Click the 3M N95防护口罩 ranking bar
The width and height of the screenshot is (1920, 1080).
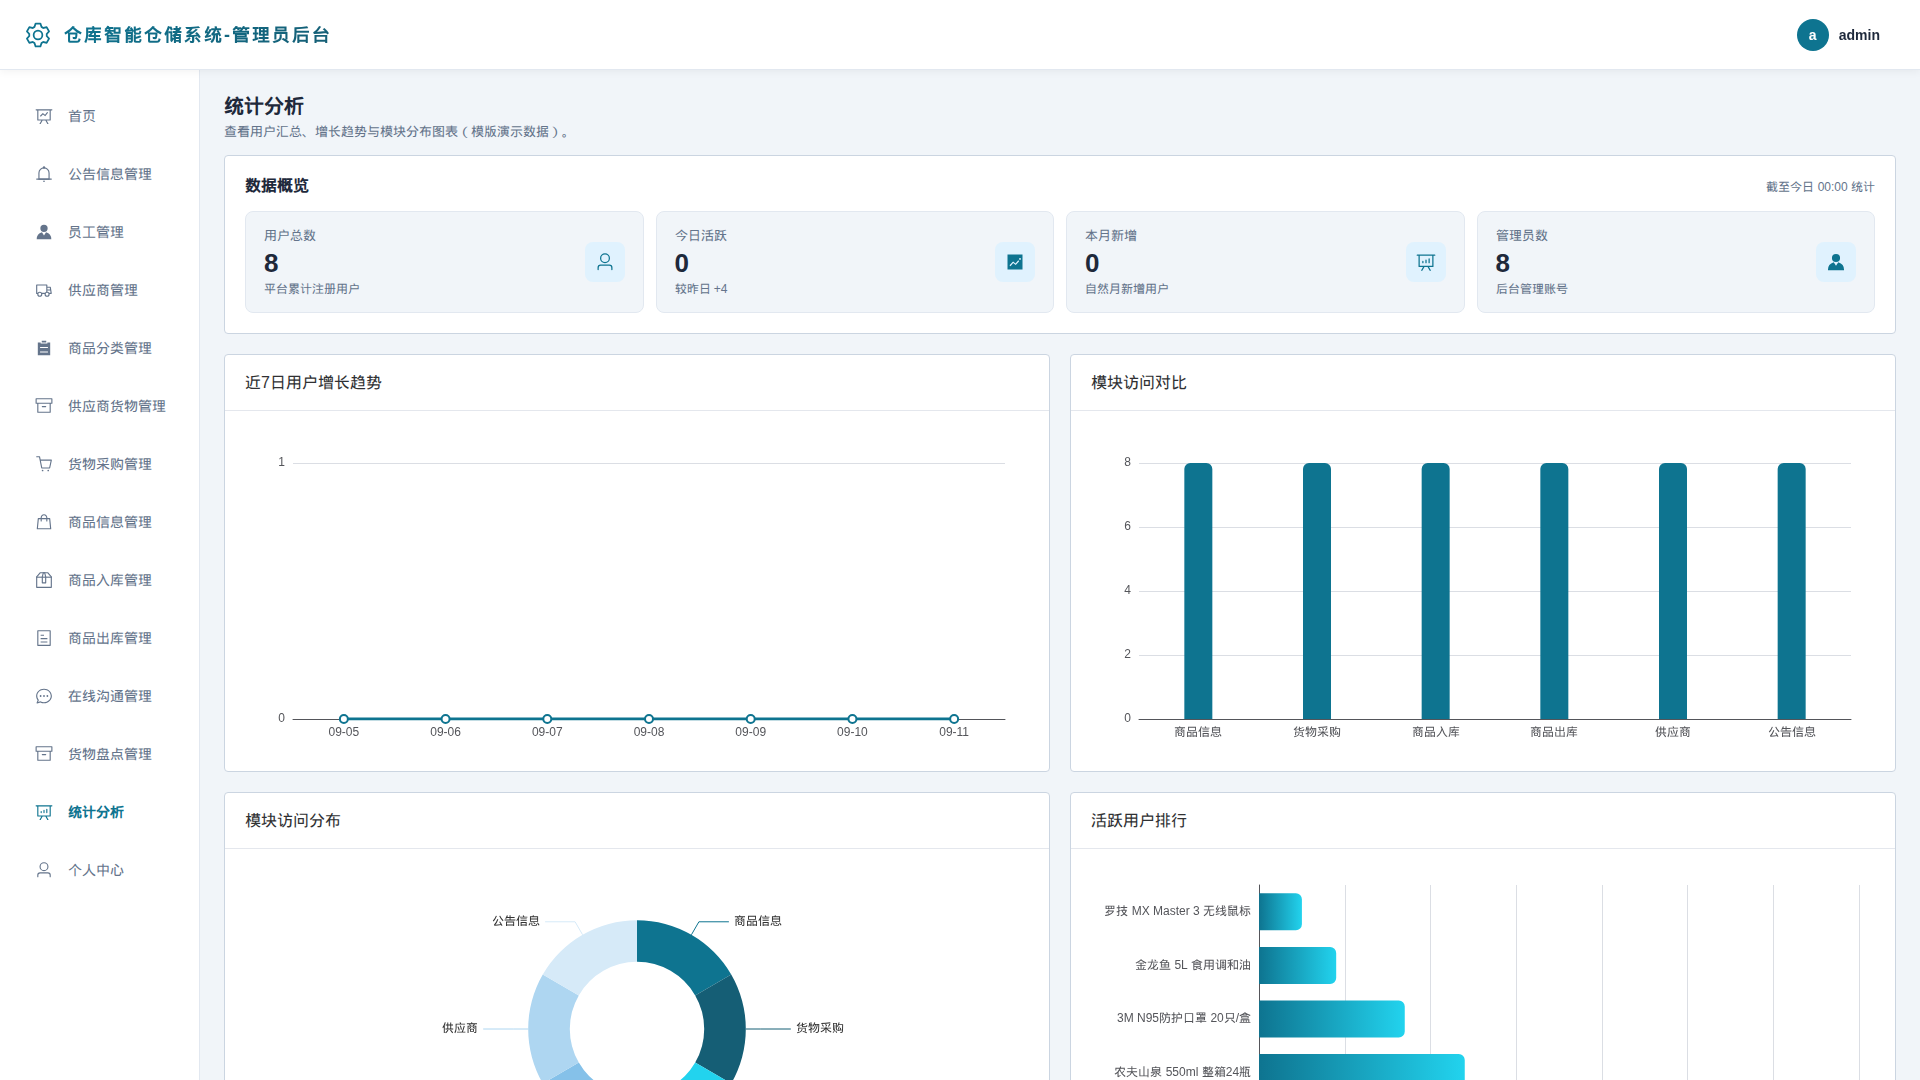1332,1019
